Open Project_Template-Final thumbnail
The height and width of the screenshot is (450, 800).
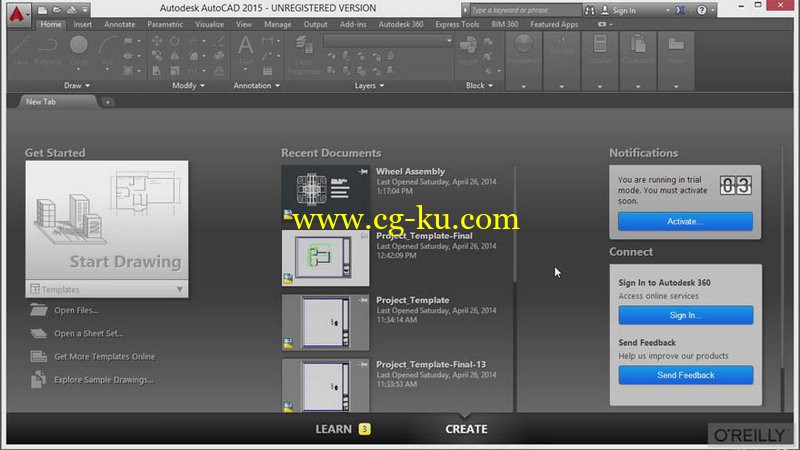326,258
